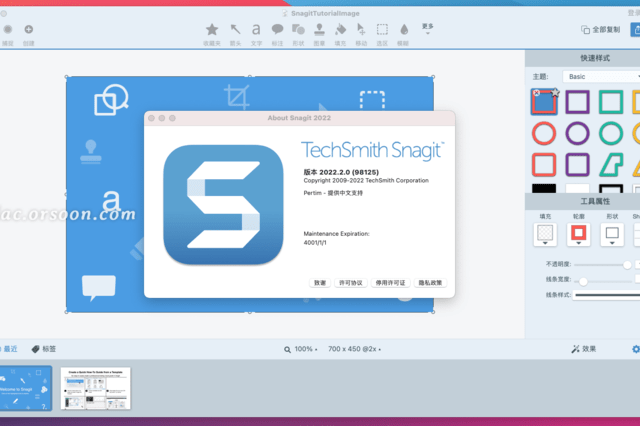Viewport: 640px width, 426px height.
Task: Select the Selection (选区) marquee tool
Action: point(382,29)
